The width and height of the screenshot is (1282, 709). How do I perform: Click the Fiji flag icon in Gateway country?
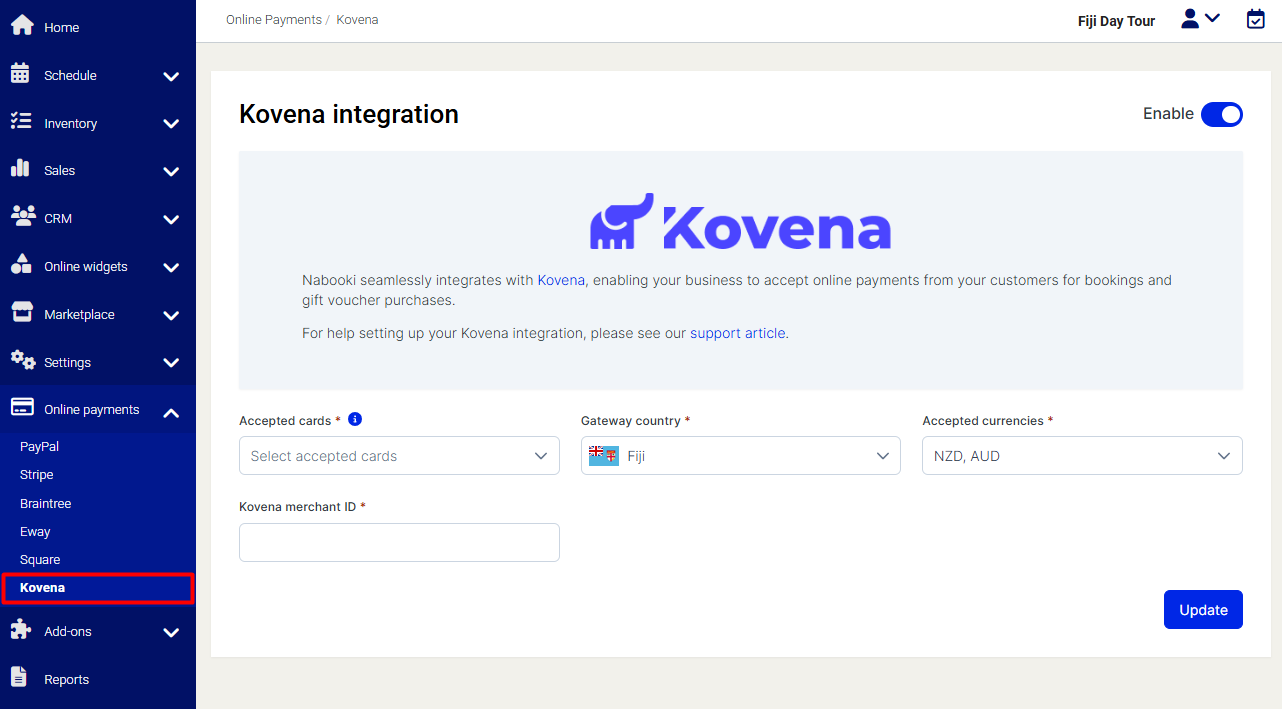pyautogui.click(x=604, y=455)
